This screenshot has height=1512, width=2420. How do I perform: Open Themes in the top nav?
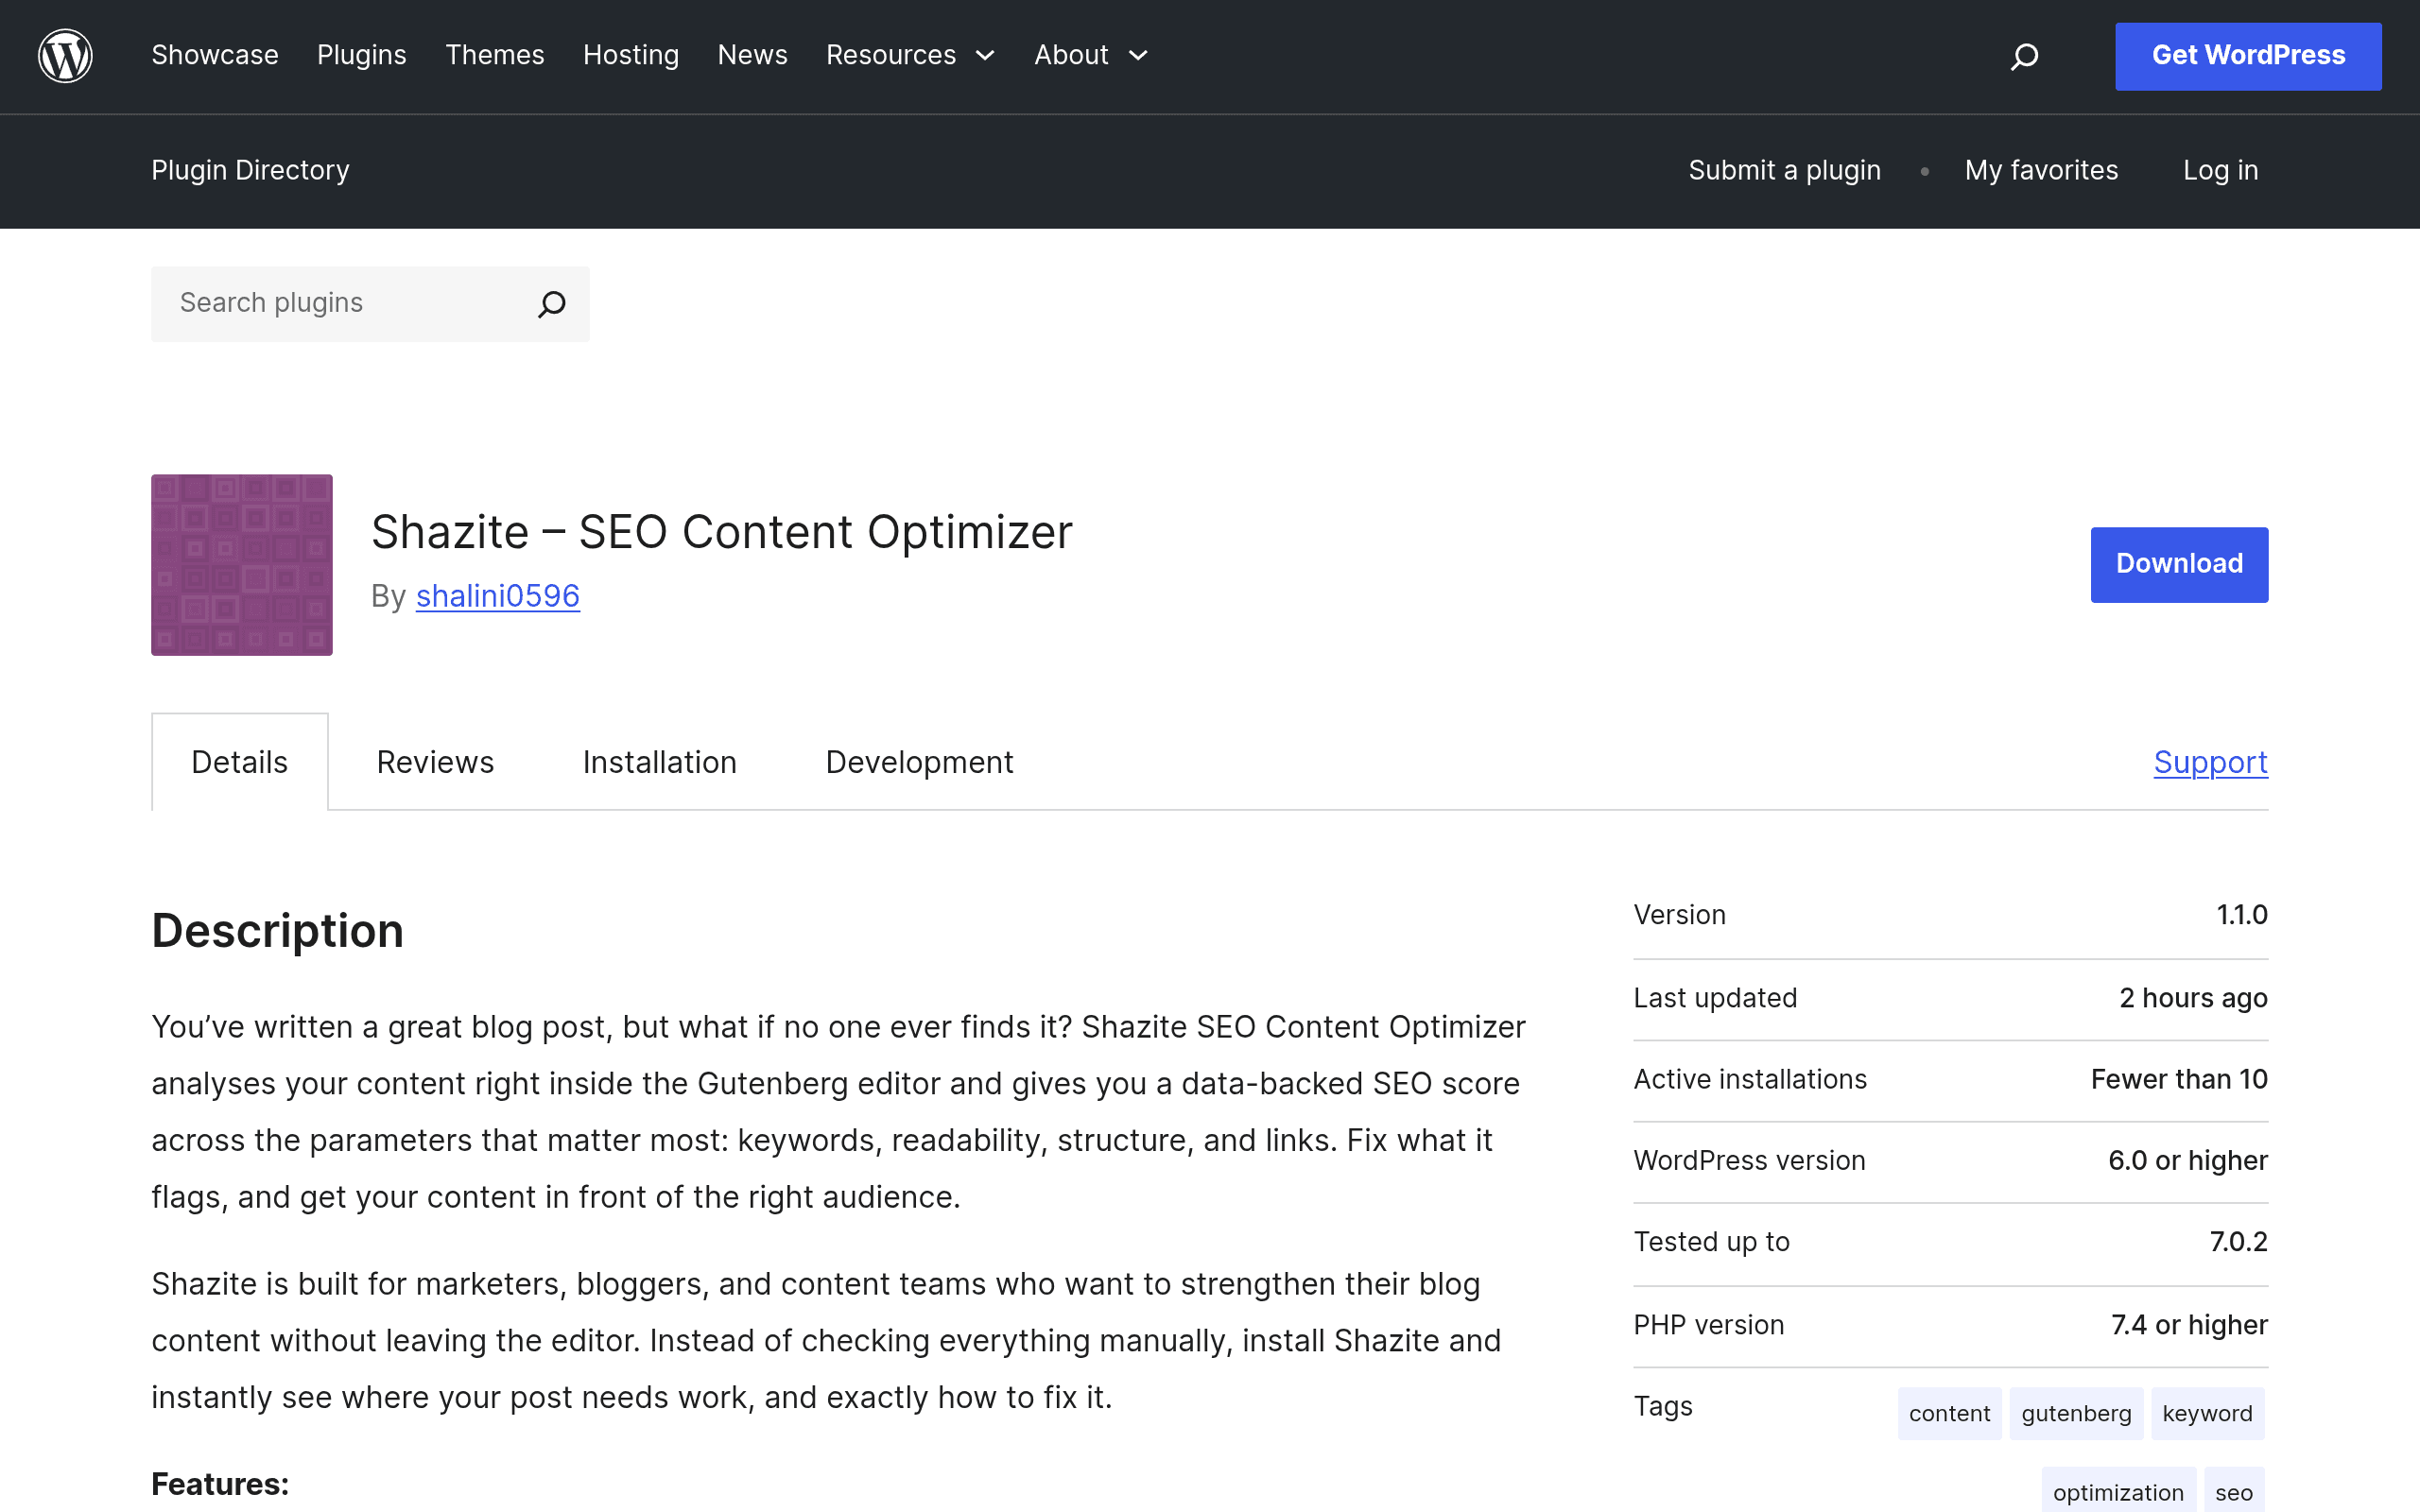[495, 55]
